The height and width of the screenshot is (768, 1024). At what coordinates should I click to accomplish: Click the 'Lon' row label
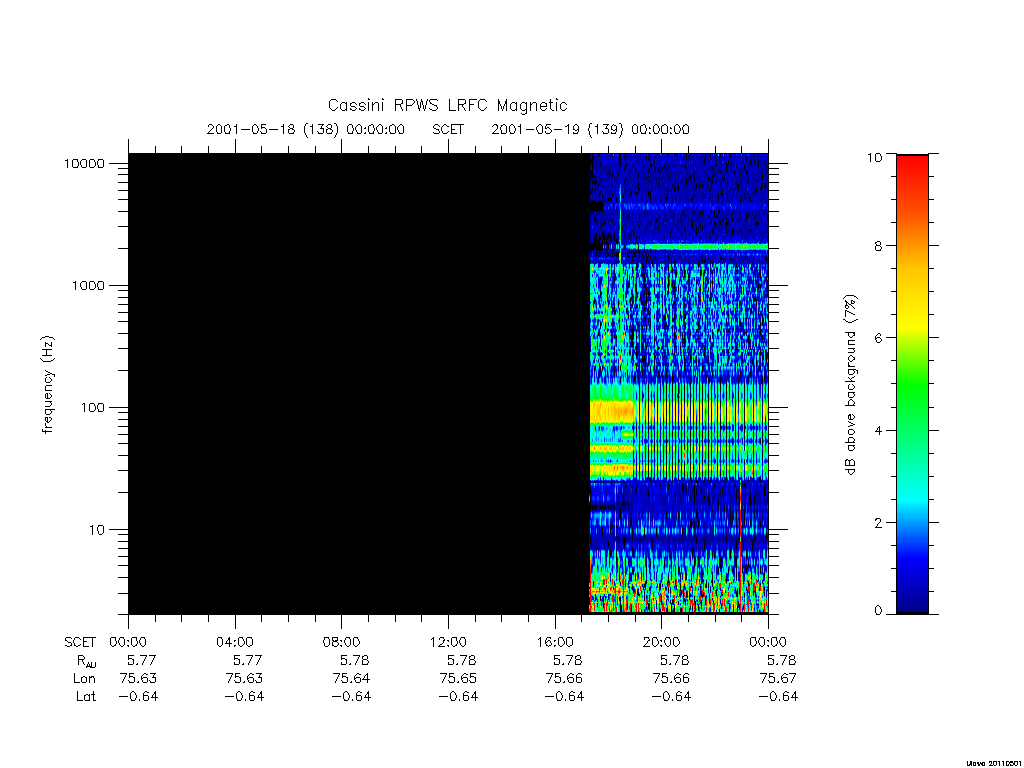(x=84, y=679)
